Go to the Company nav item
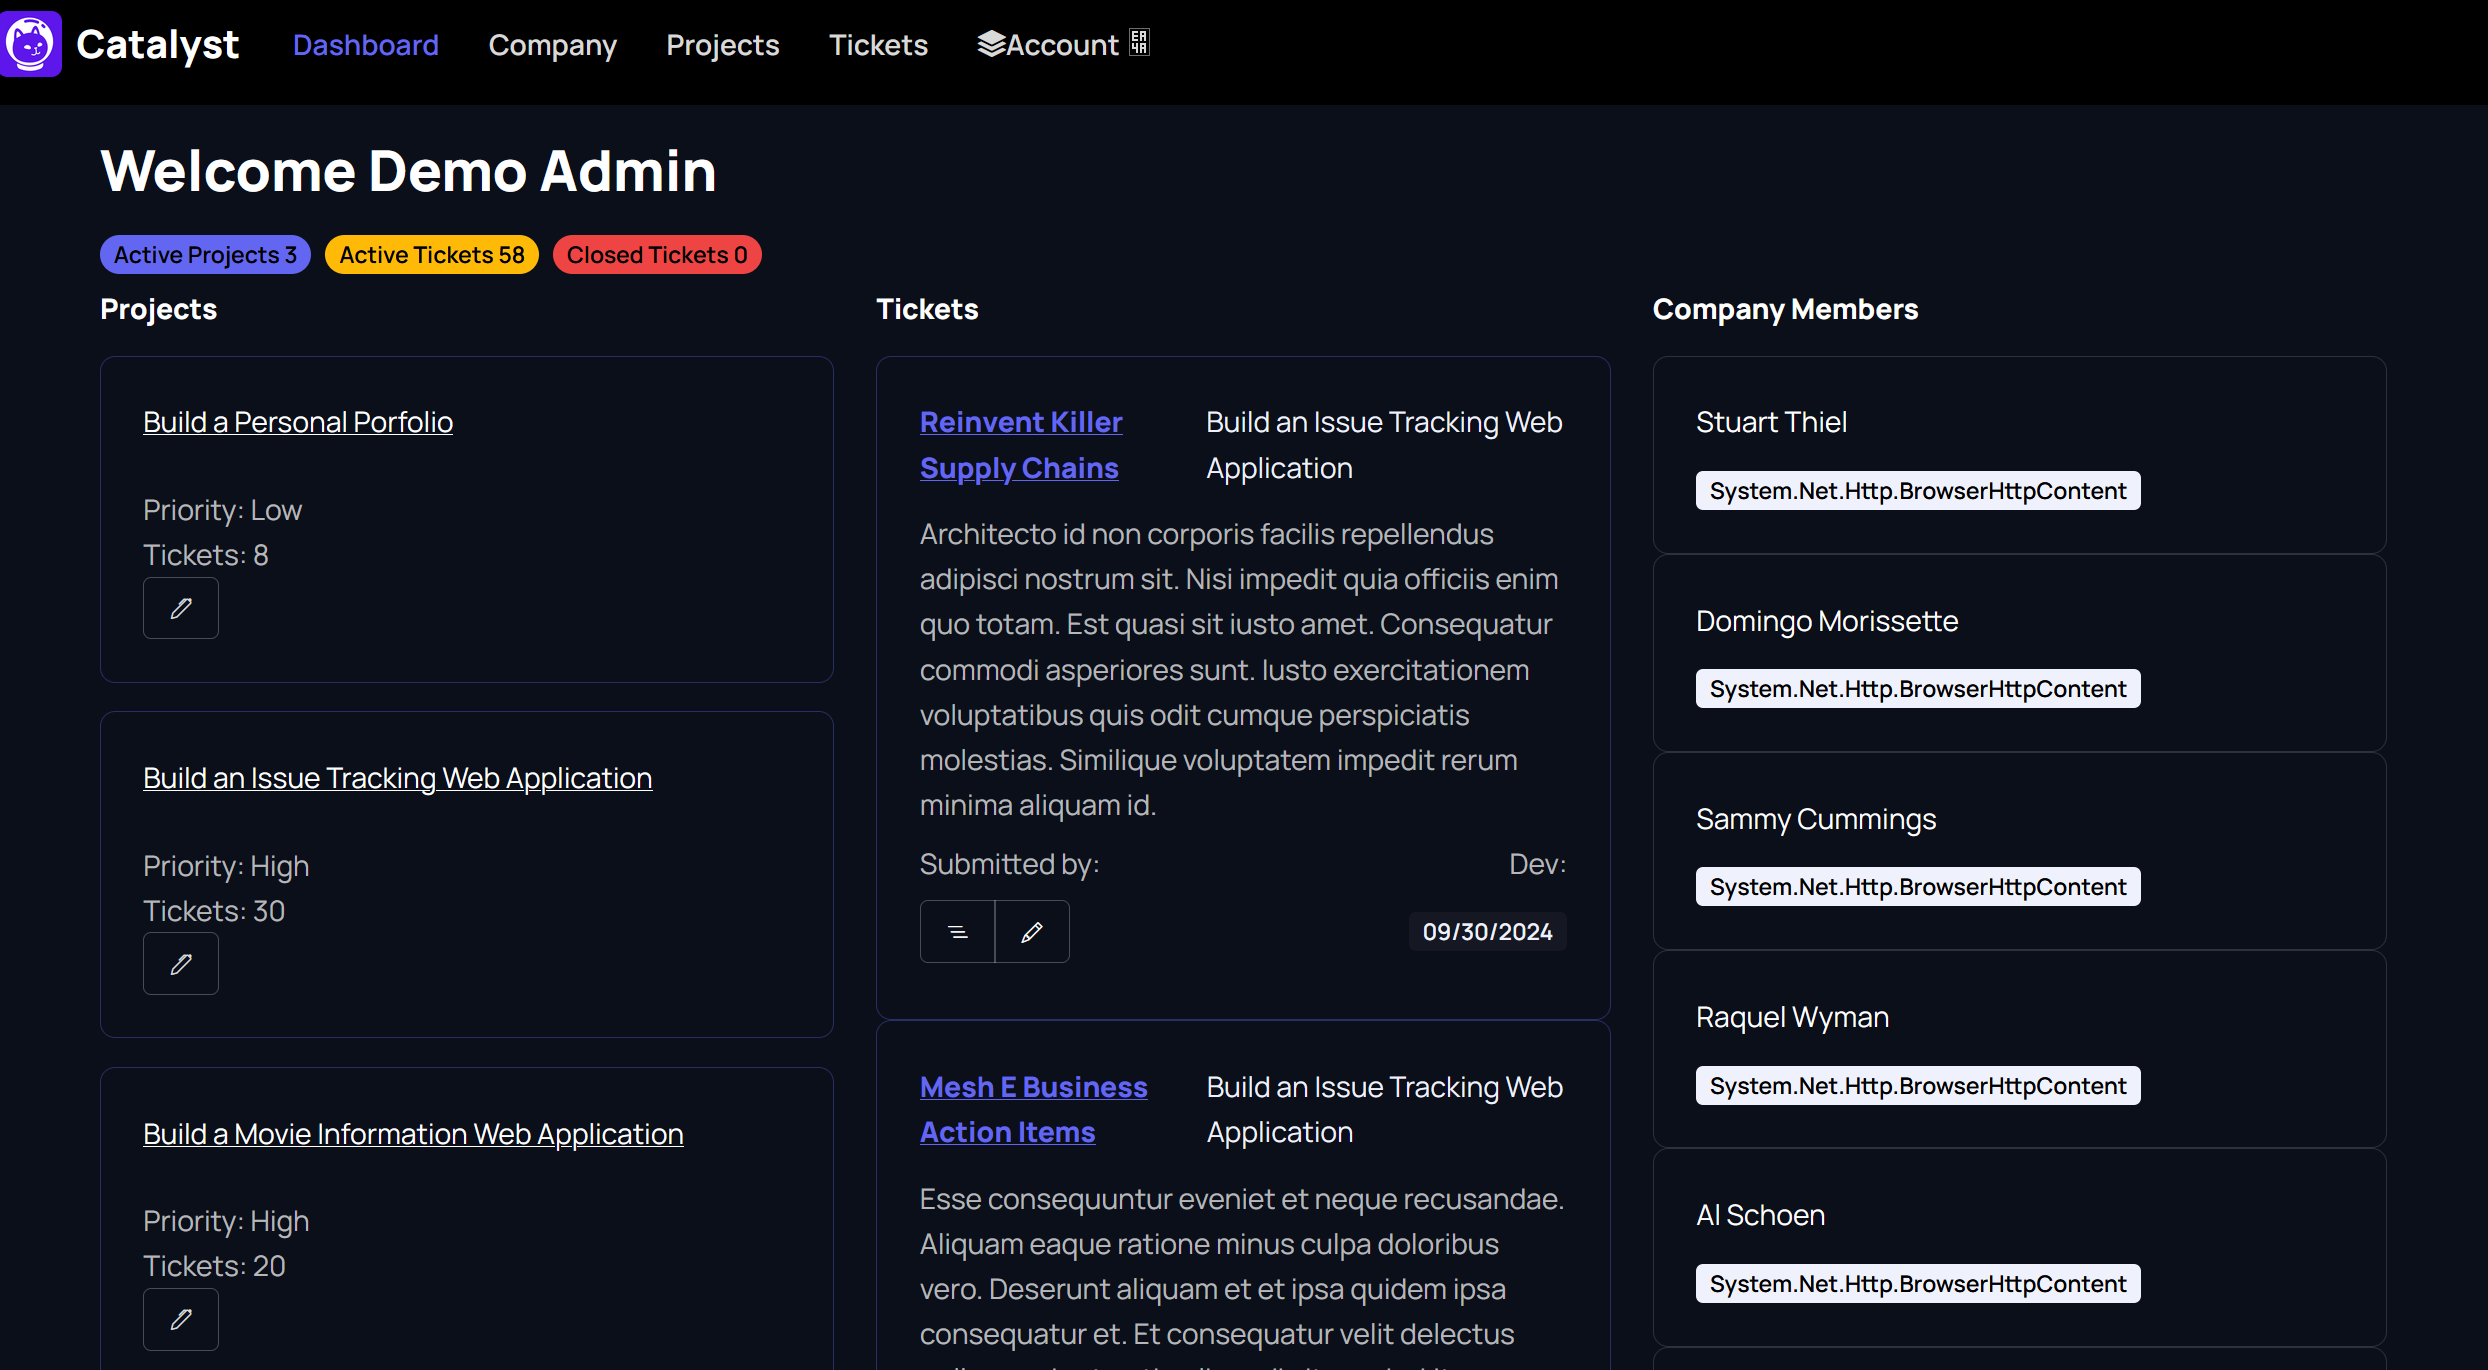 tap(553, 45)
